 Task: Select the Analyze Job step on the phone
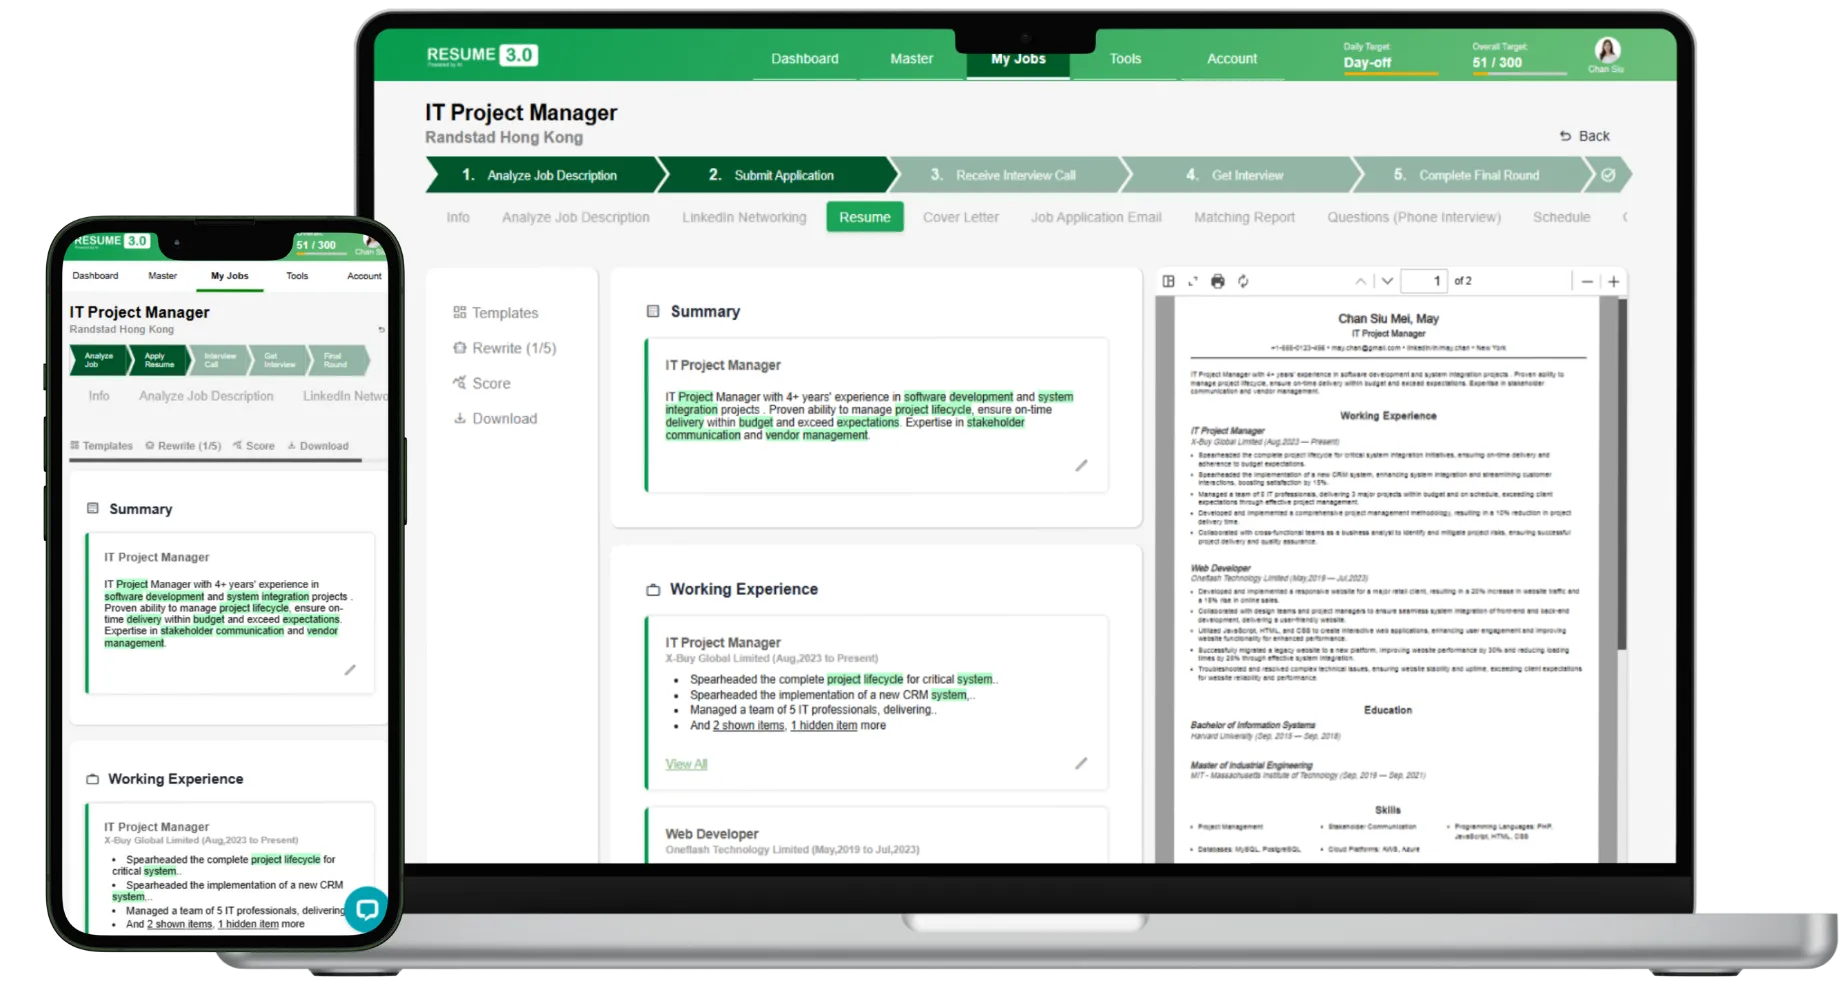click(x=98, y=360)
